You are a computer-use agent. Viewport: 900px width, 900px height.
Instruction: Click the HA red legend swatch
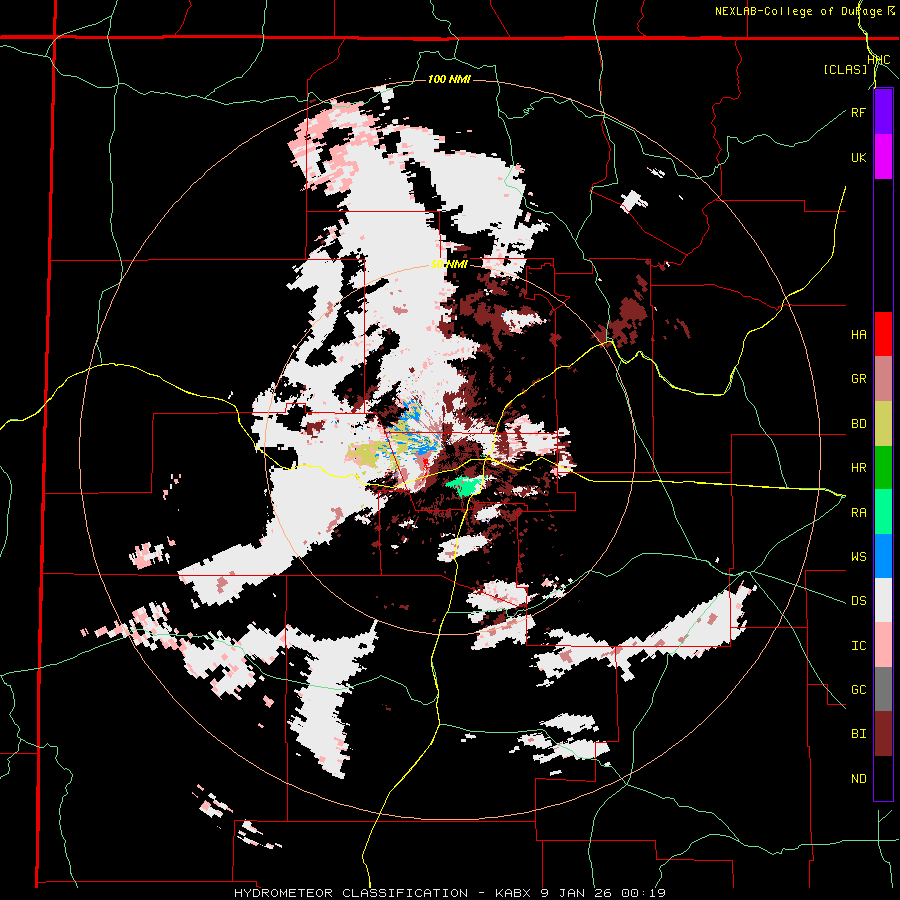point(883,334)
